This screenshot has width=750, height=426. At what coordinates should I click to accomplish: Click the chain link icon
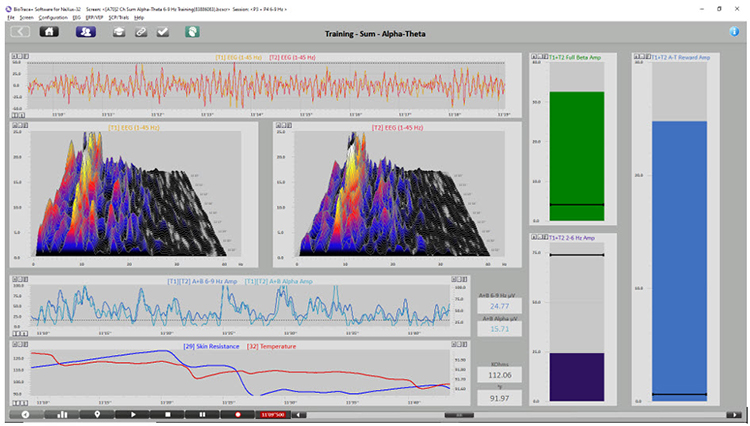click(141, 32)
